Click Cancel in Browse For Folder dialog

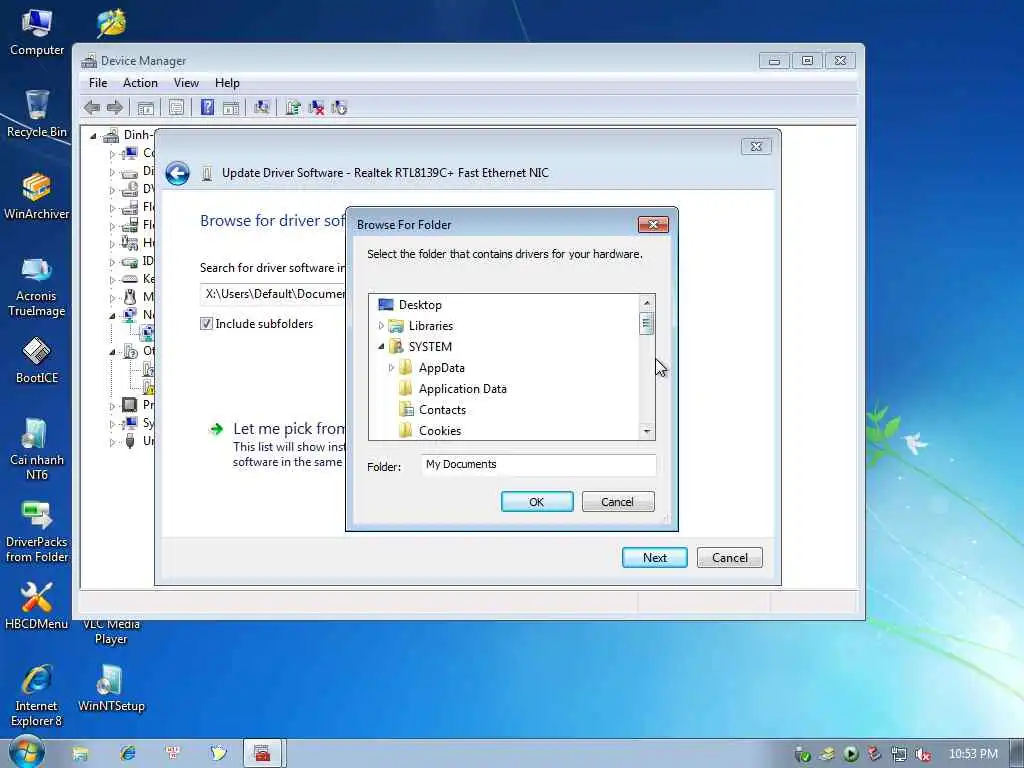tap(618, 502)
